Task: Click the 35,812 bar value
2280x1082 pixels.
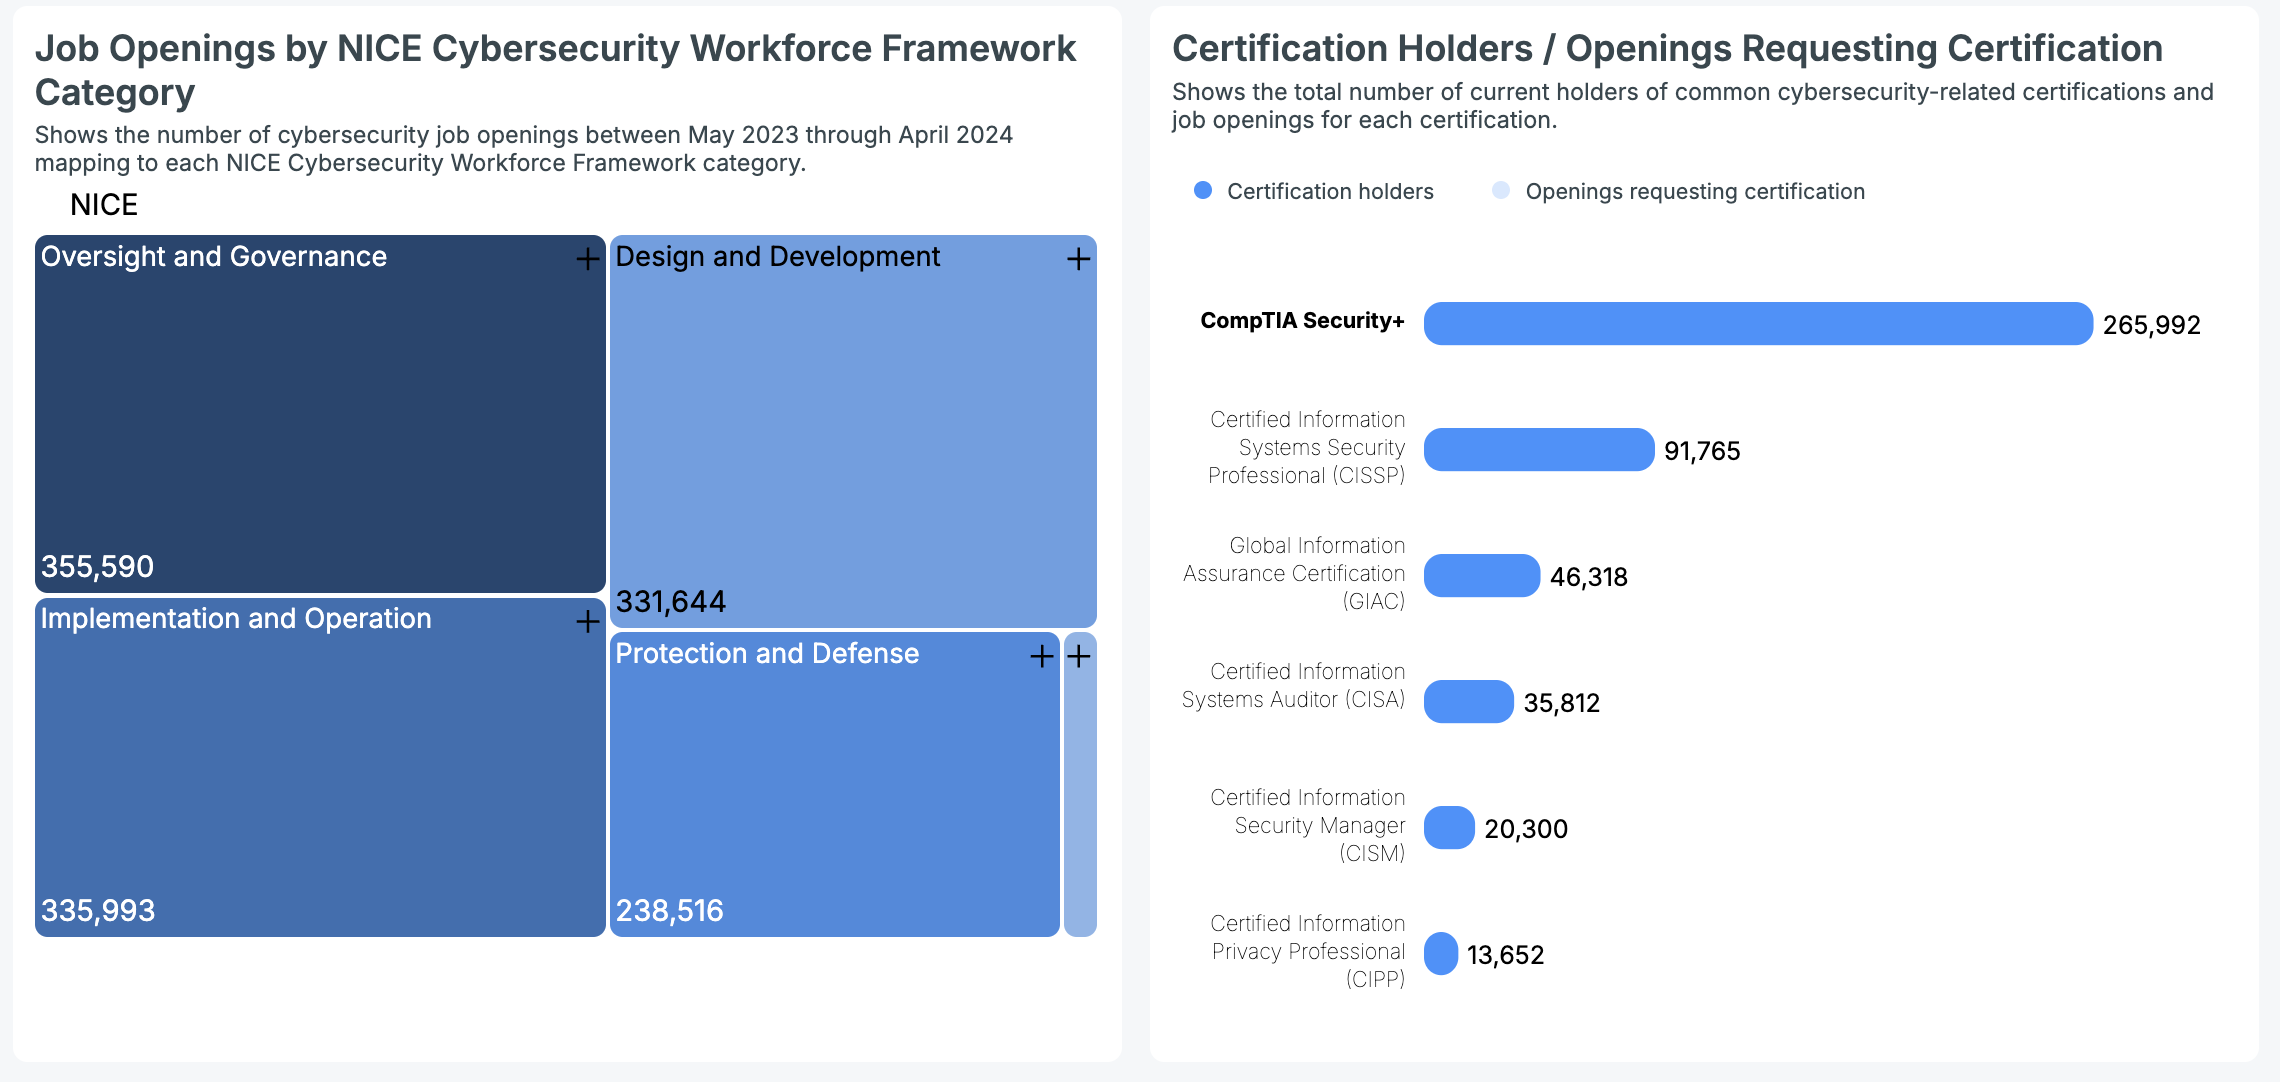Action: (1562, 703)
